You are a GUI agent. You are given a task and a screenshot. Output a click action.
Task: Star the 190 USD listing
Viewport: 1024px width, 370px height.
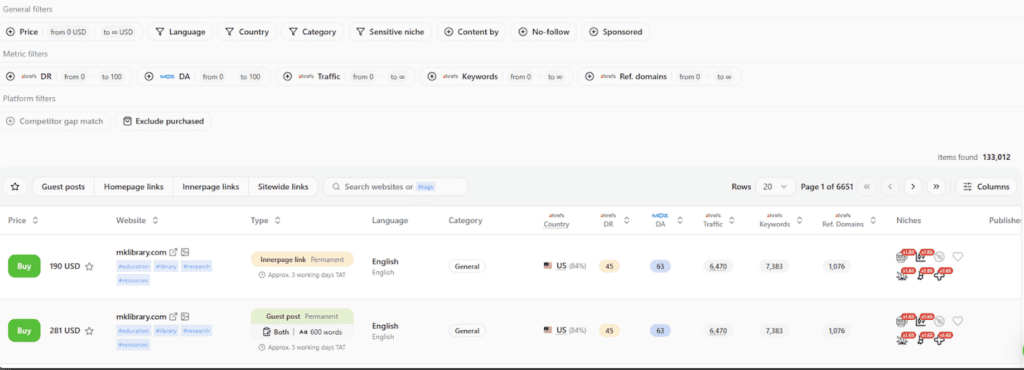89,266
